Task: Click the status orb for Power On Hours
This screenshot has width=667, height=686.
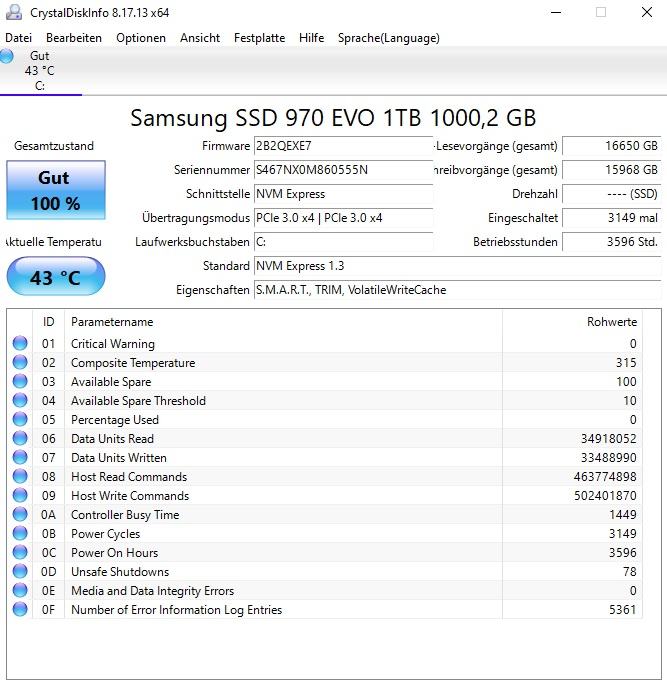Action: point(20,553)
